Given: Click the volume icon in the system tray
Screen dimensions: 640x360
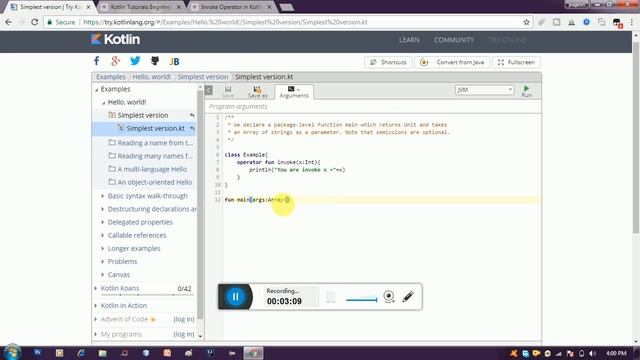Looking at the screenshot, I should click(x=593, y=353).
